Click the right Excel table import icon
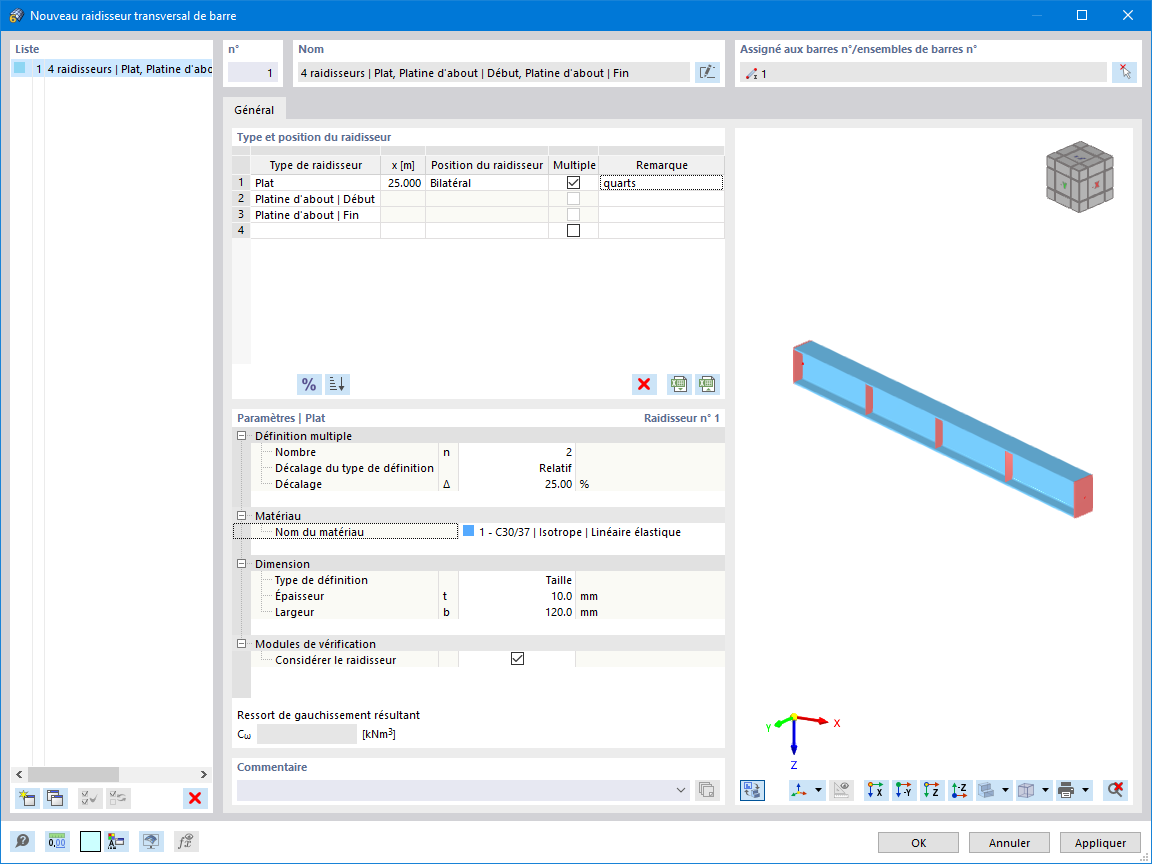The height and width of the screenshot is (864, 1152). point(707,384)
